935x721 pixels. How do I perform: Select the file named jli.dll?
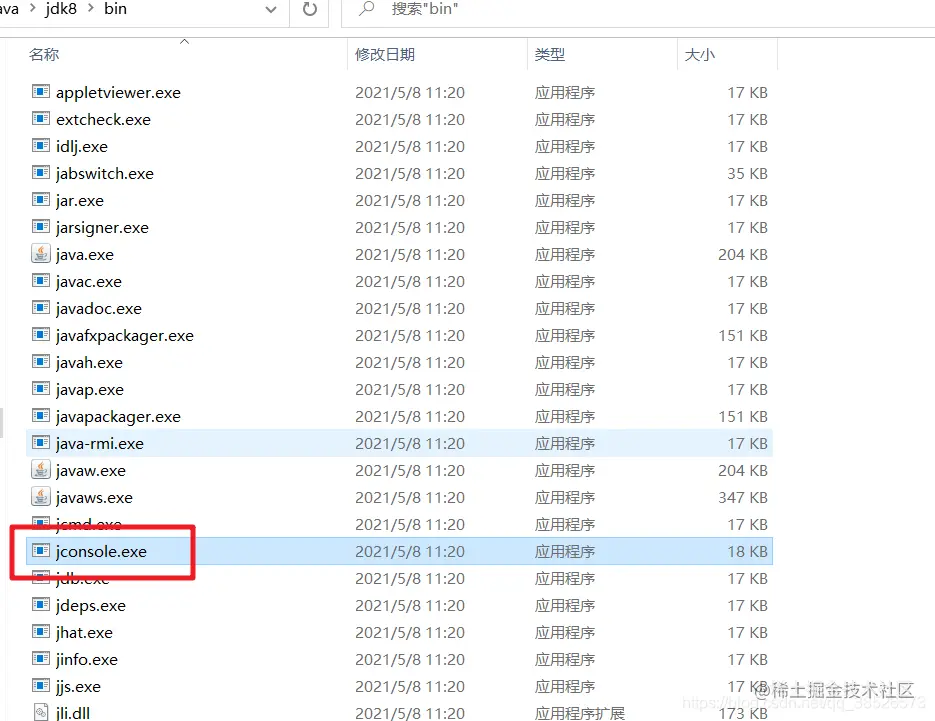pyautogui.click(x=73, y=713)
